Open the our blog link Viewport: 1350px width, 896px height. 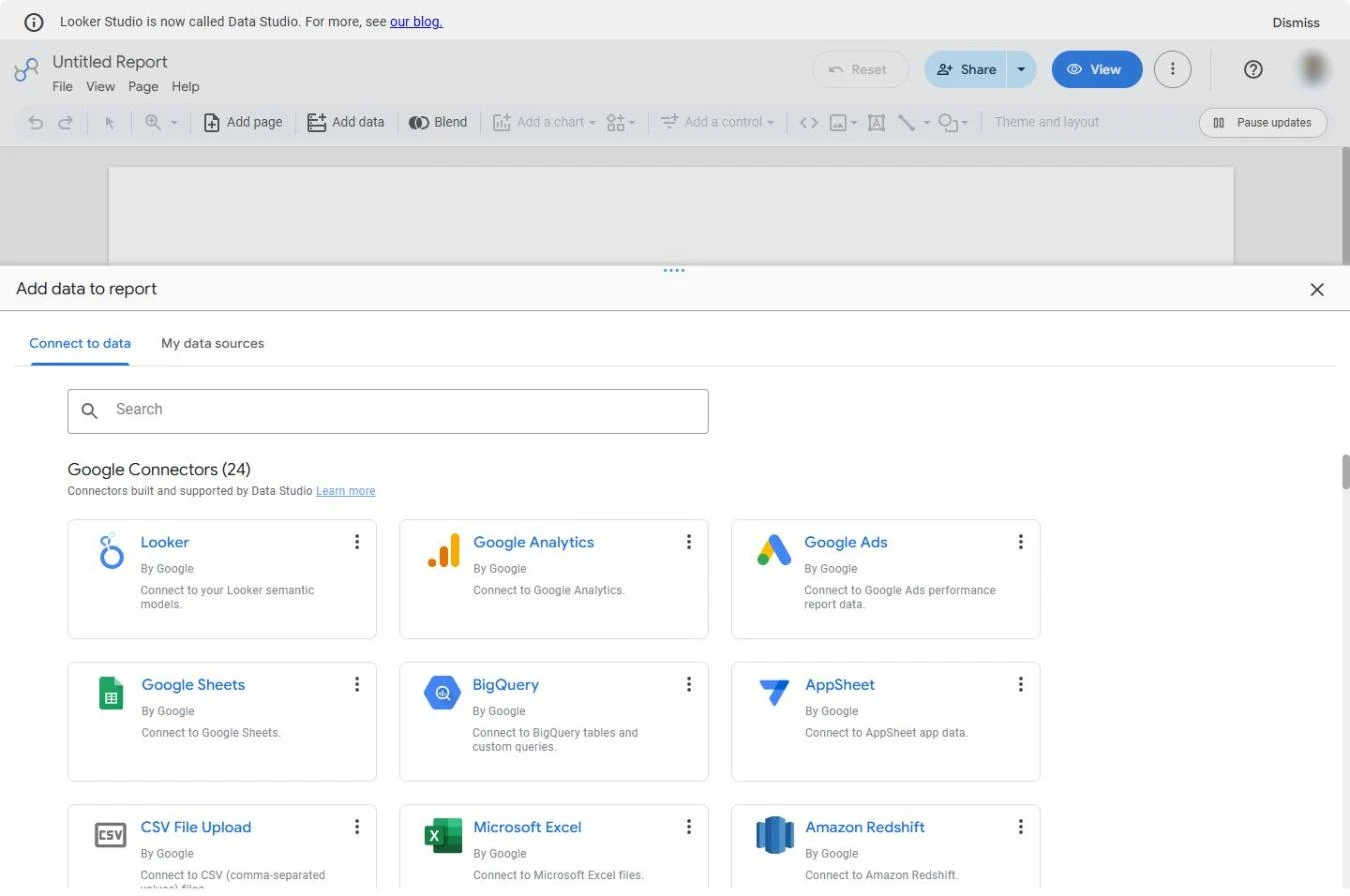(x=416, y=21)
